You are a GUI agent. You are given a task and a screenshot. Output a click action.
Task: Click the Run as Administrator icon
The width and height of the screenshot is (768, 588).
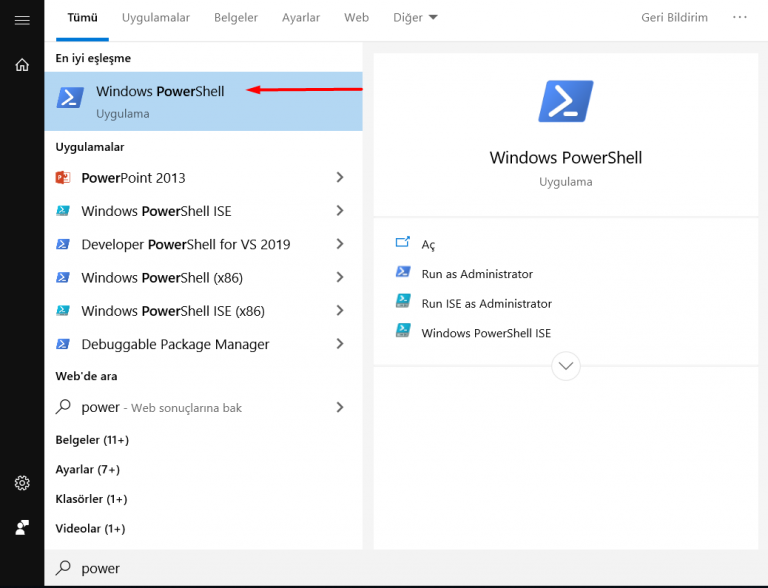(x=403, y=271)
